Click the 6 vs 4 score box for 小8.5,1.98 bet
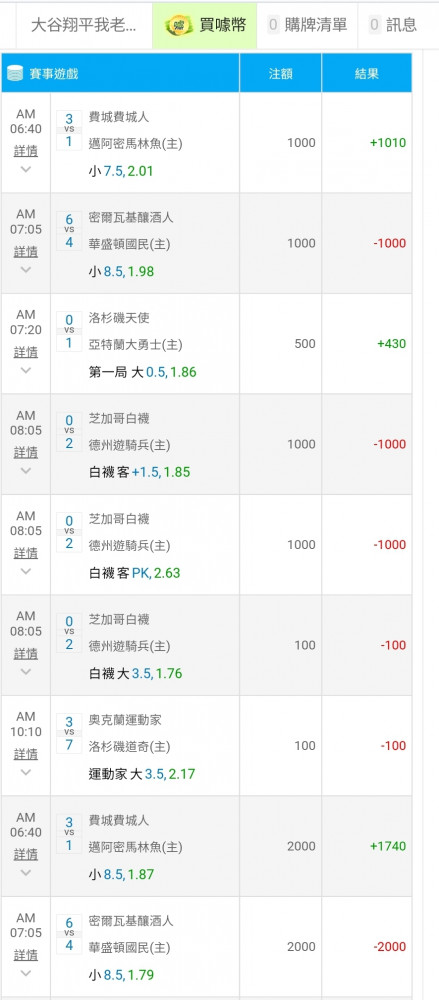This screenshot has width=439, height=1000. [69, 231]
